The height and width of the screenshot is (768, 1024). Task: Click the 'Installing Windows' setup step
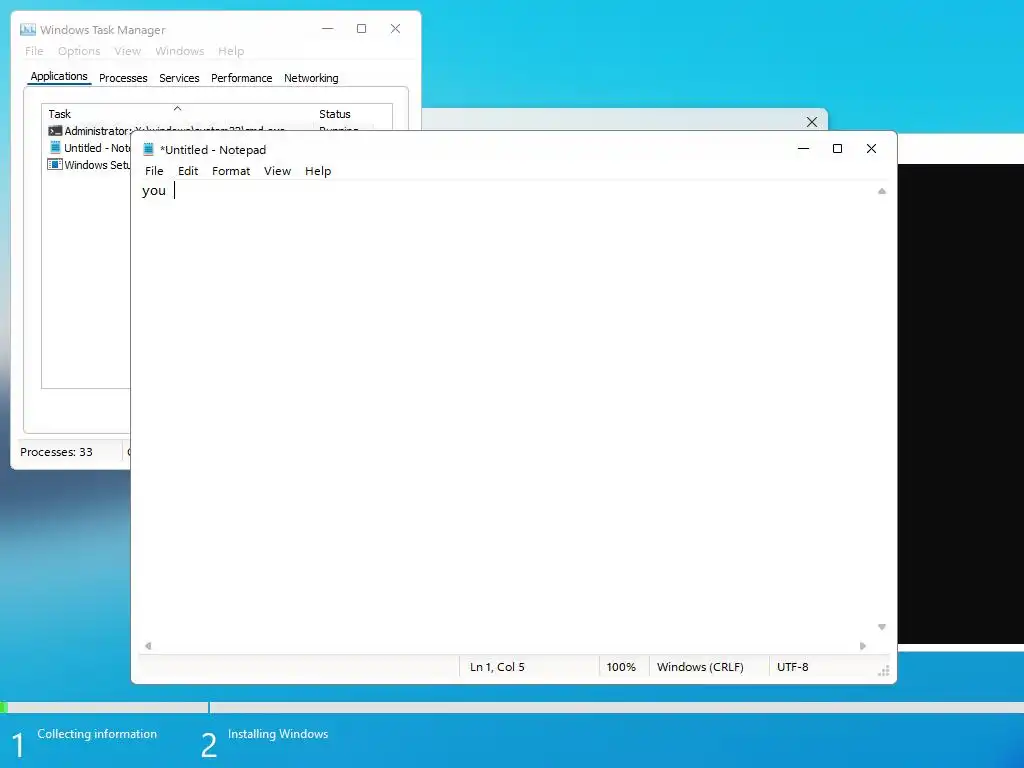pyautogui.click(x=278, y=734)
